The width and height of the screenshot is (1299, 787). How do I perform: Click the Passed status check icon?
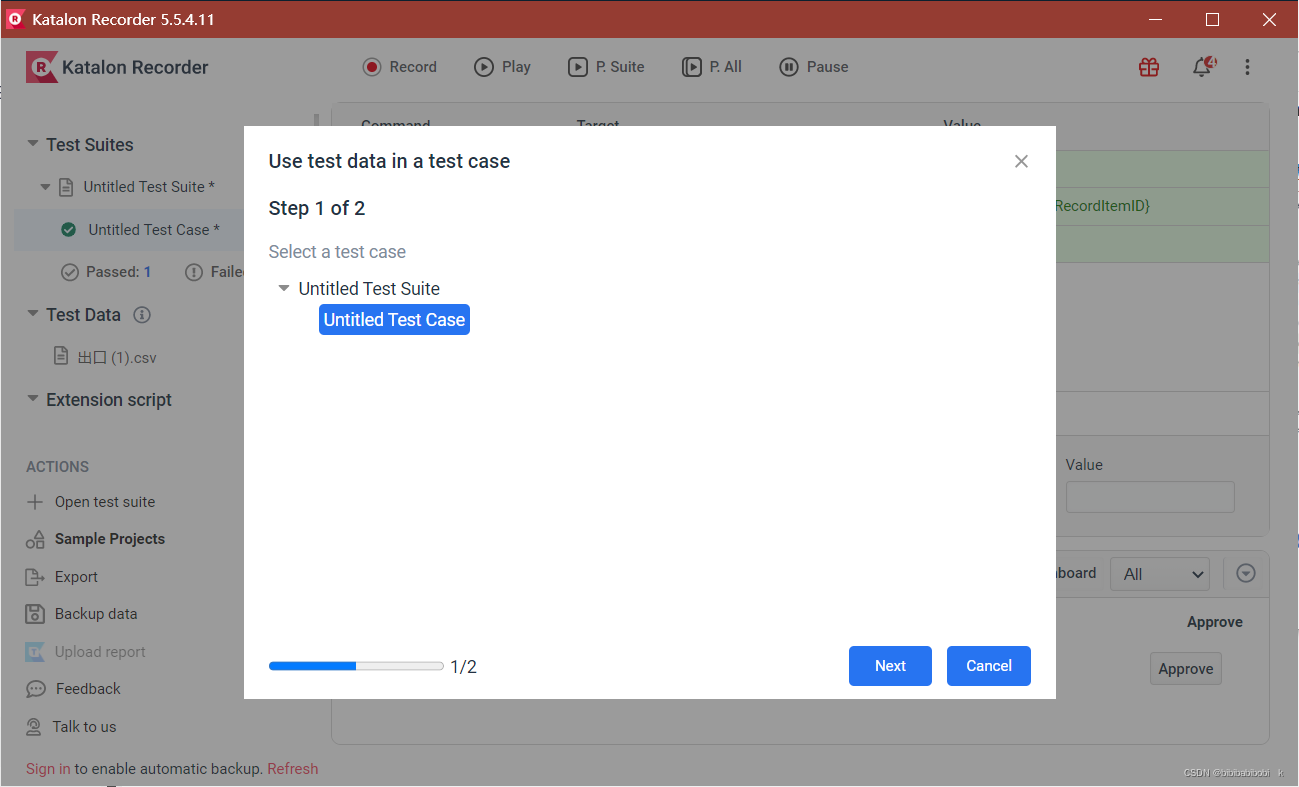pos(70,272)
